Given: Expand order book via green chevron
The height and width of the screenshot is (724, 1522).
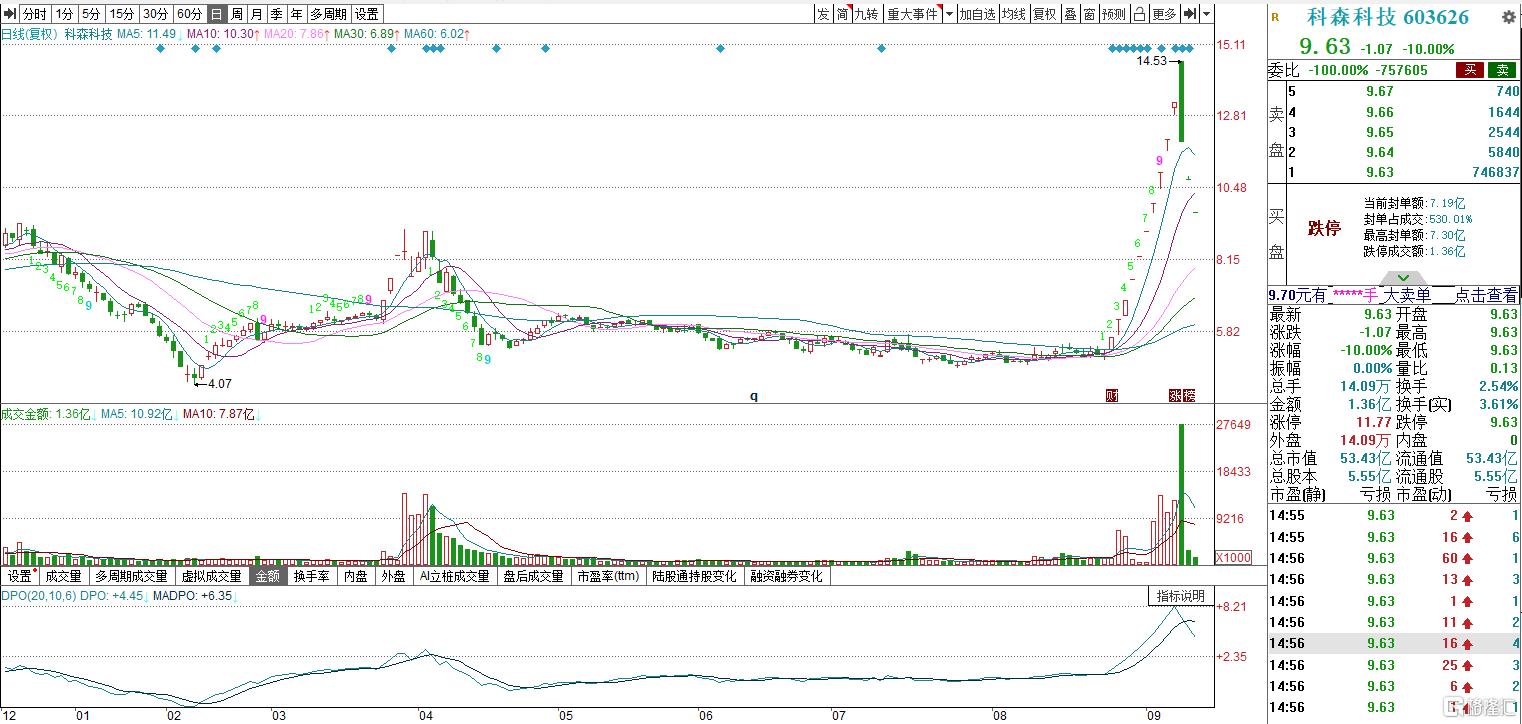Looking at the screenshot, I should coord(1403,277).
